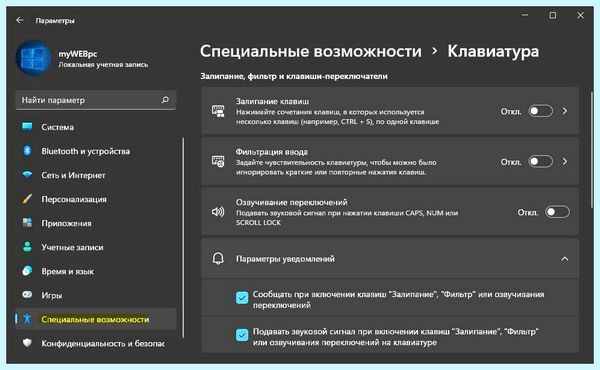Open Залипание клавиш details chevron

[x=565, y=111]
